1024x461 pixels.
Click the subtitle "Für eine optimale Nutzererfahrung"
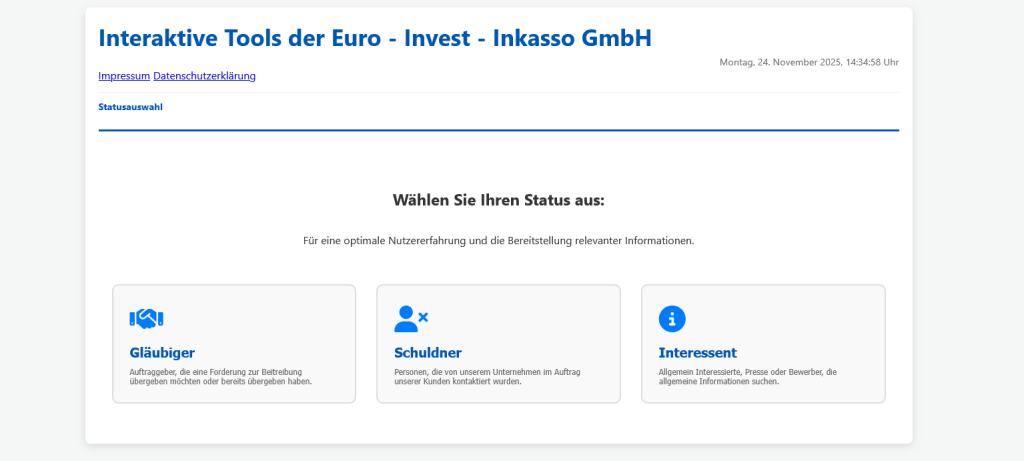[499, 240]
